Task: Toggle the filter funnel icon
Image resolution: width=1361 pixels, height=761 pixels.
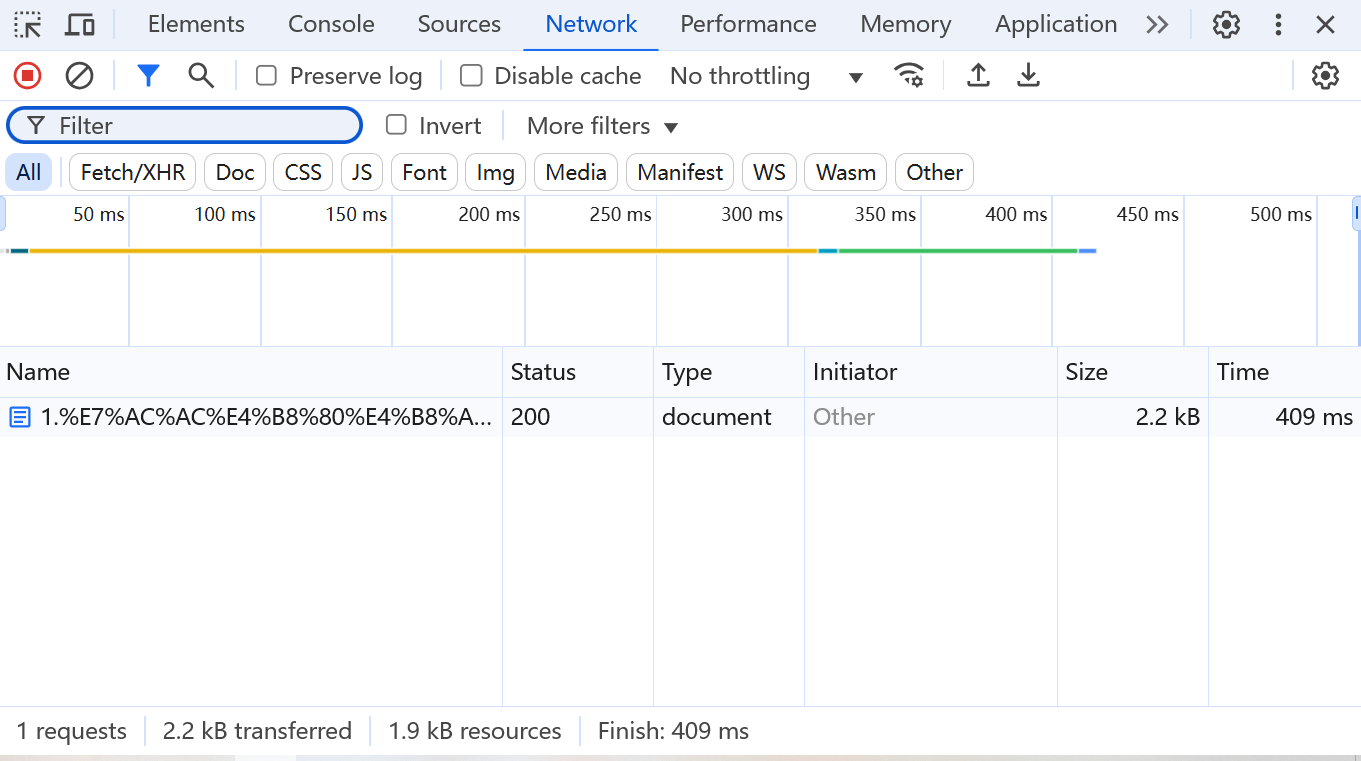Action: [148, 75]
